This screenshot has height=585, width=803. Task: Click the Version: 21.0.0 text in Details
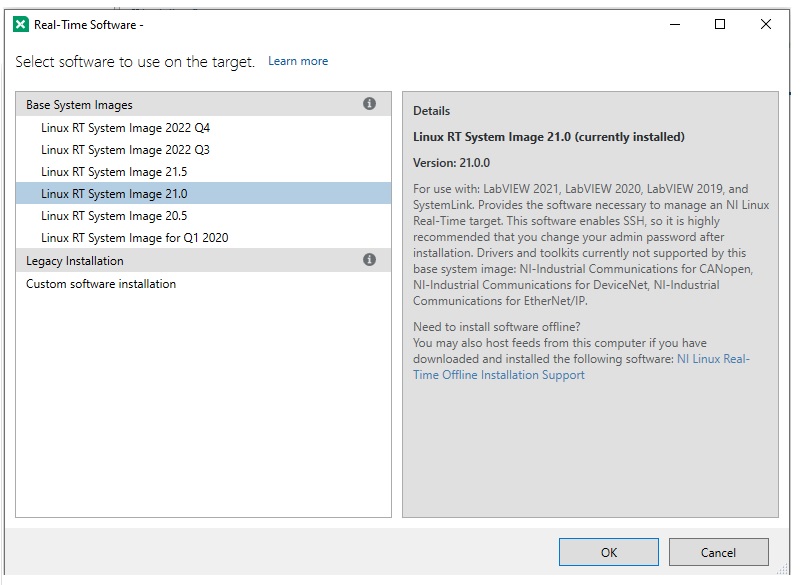[x=451, y=163]
